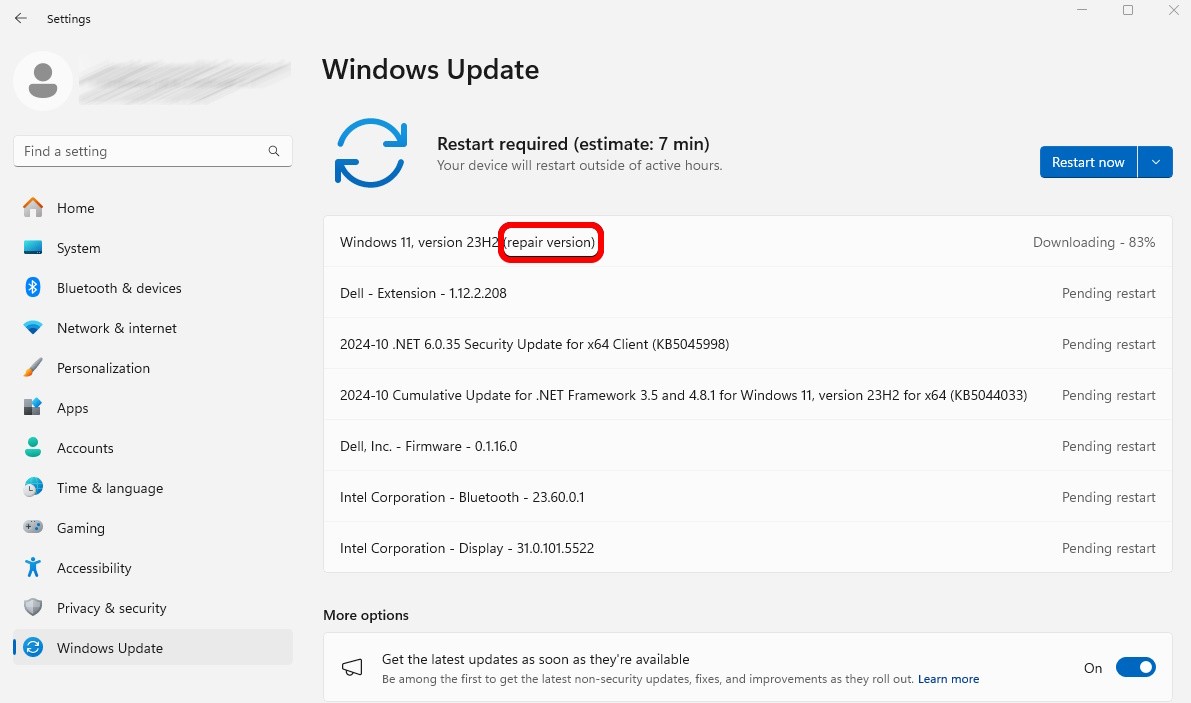Click the Accessibility figure icon
Image resolution: width=1191 pixels, height=703 pixels.
pos(33,568)
